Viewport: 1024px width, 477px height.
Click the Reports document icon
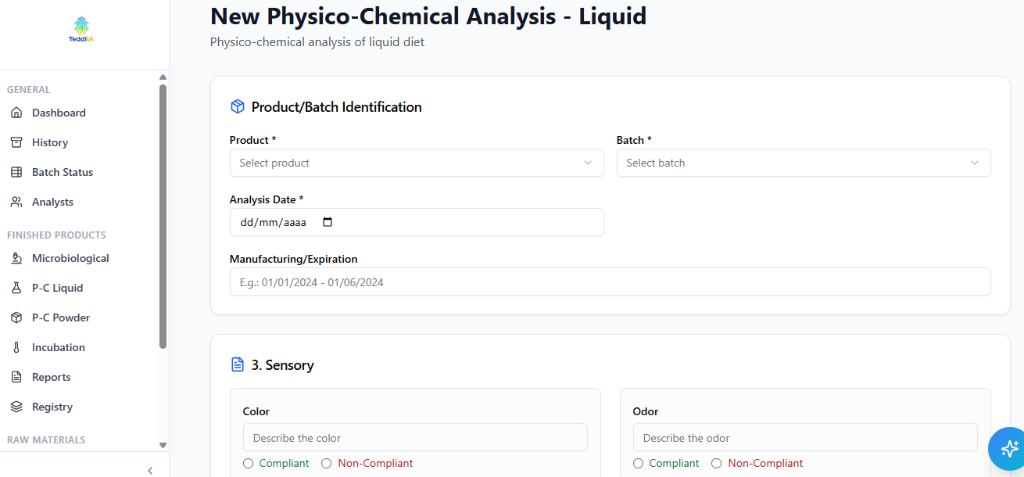pos(17,377)
